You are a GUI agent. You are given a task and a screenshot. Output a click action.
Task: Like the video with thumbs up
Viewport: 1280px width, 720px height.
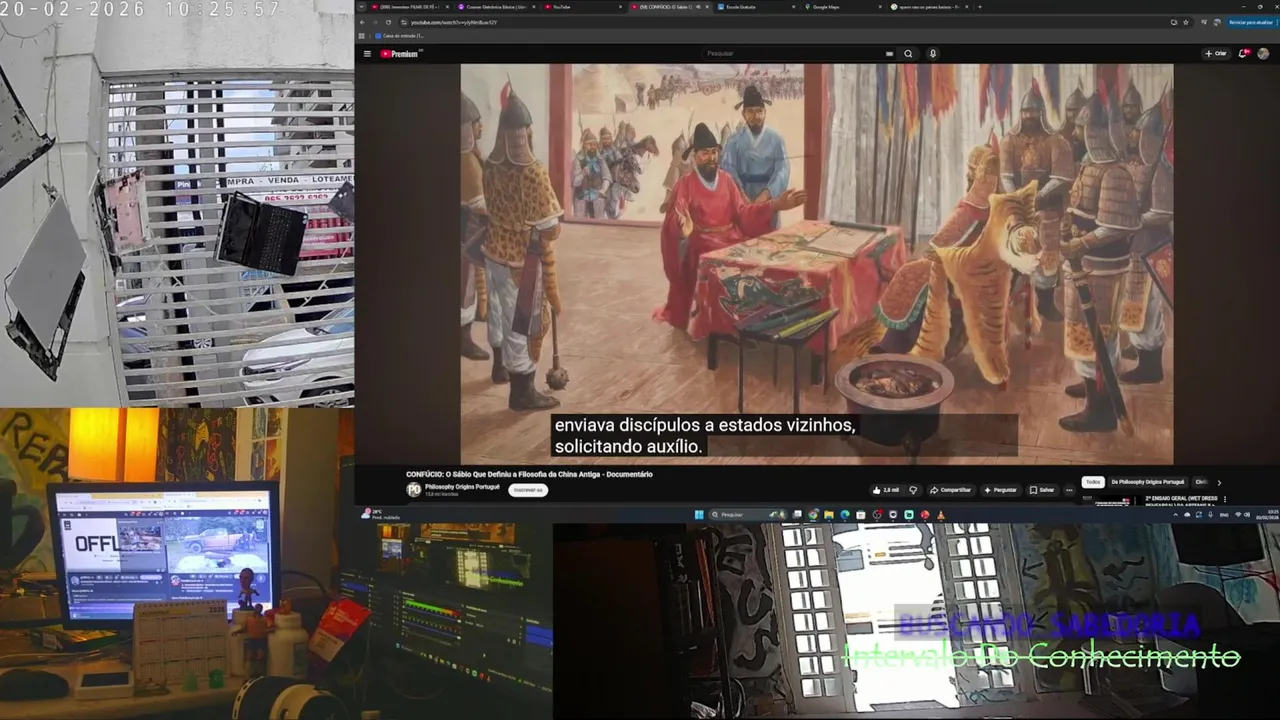coord(886,490)
